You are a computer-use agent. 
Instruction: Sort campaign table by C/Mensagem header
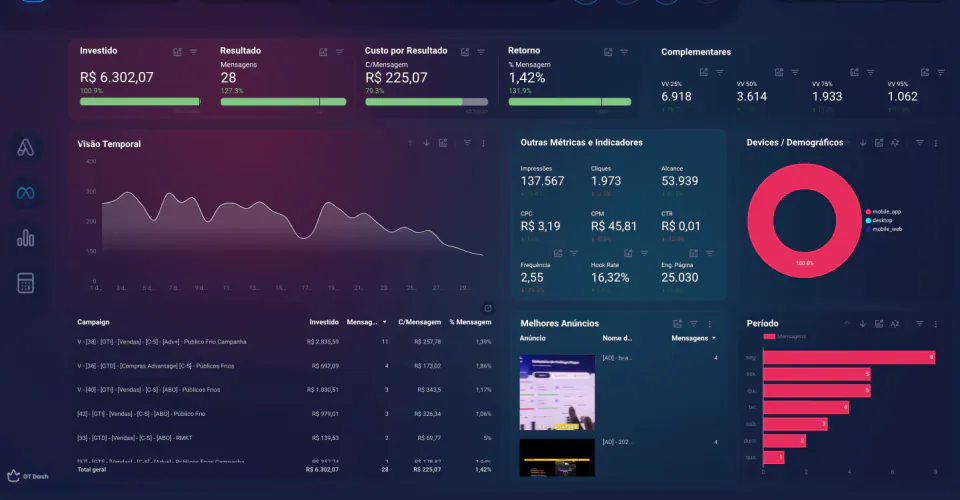click(x=421, y=322)
